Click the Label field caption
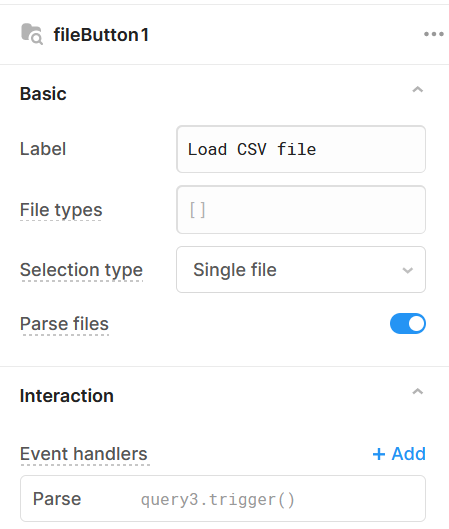 (43, 149)
